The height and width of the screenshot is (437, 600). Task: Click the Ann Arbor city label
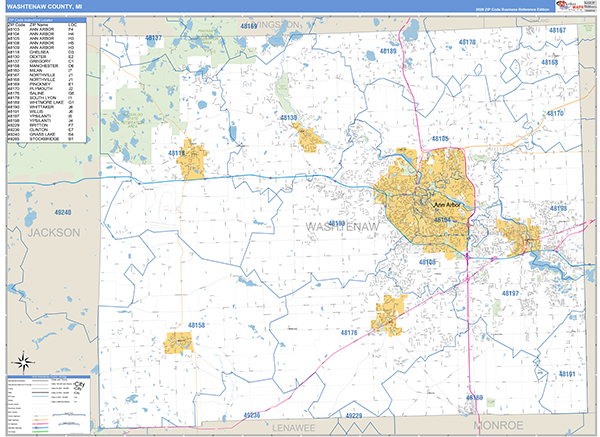coord(444,202)
